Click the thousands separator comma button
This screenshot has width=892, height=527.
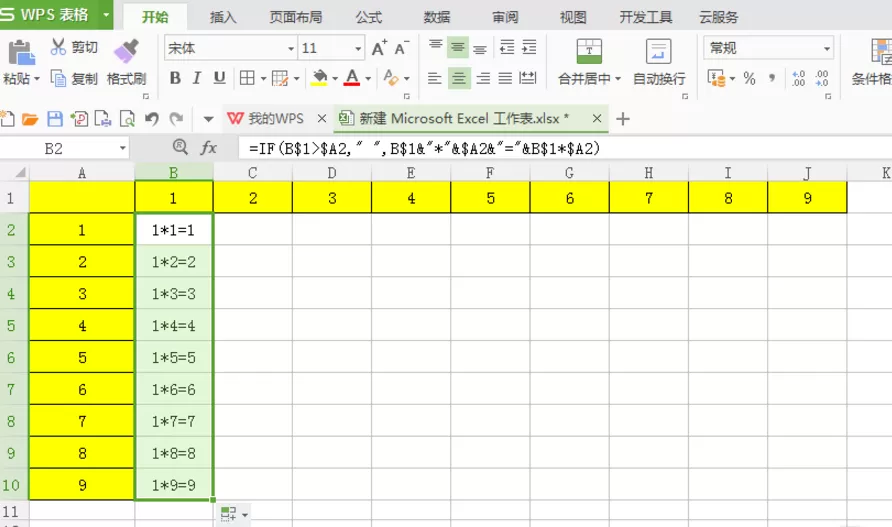pos(772,78)
